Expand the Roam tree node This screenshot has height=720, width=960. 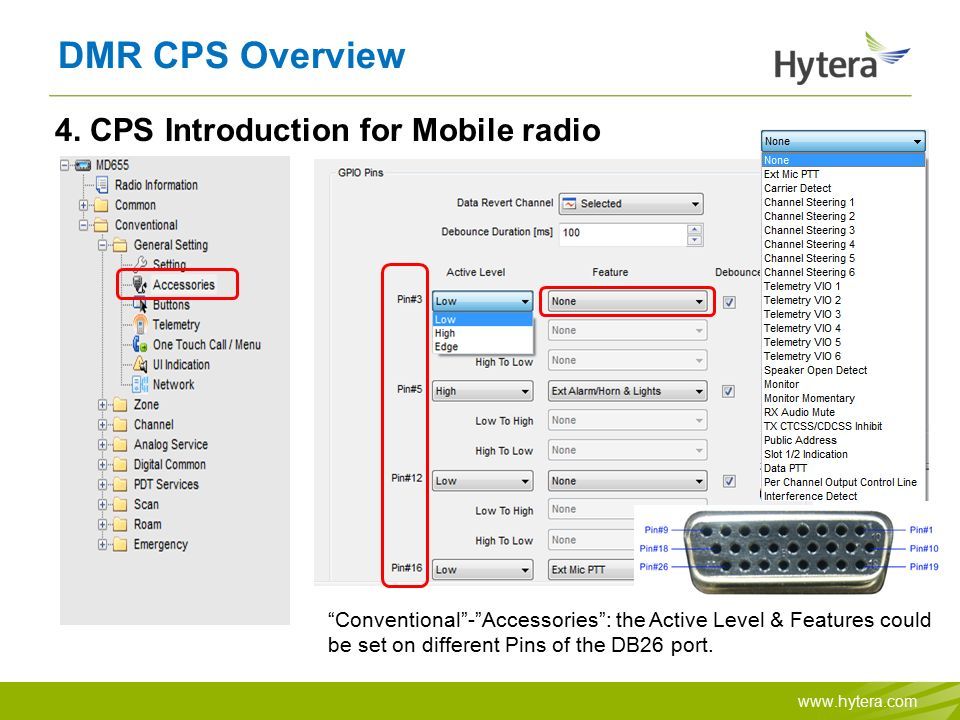102,525
